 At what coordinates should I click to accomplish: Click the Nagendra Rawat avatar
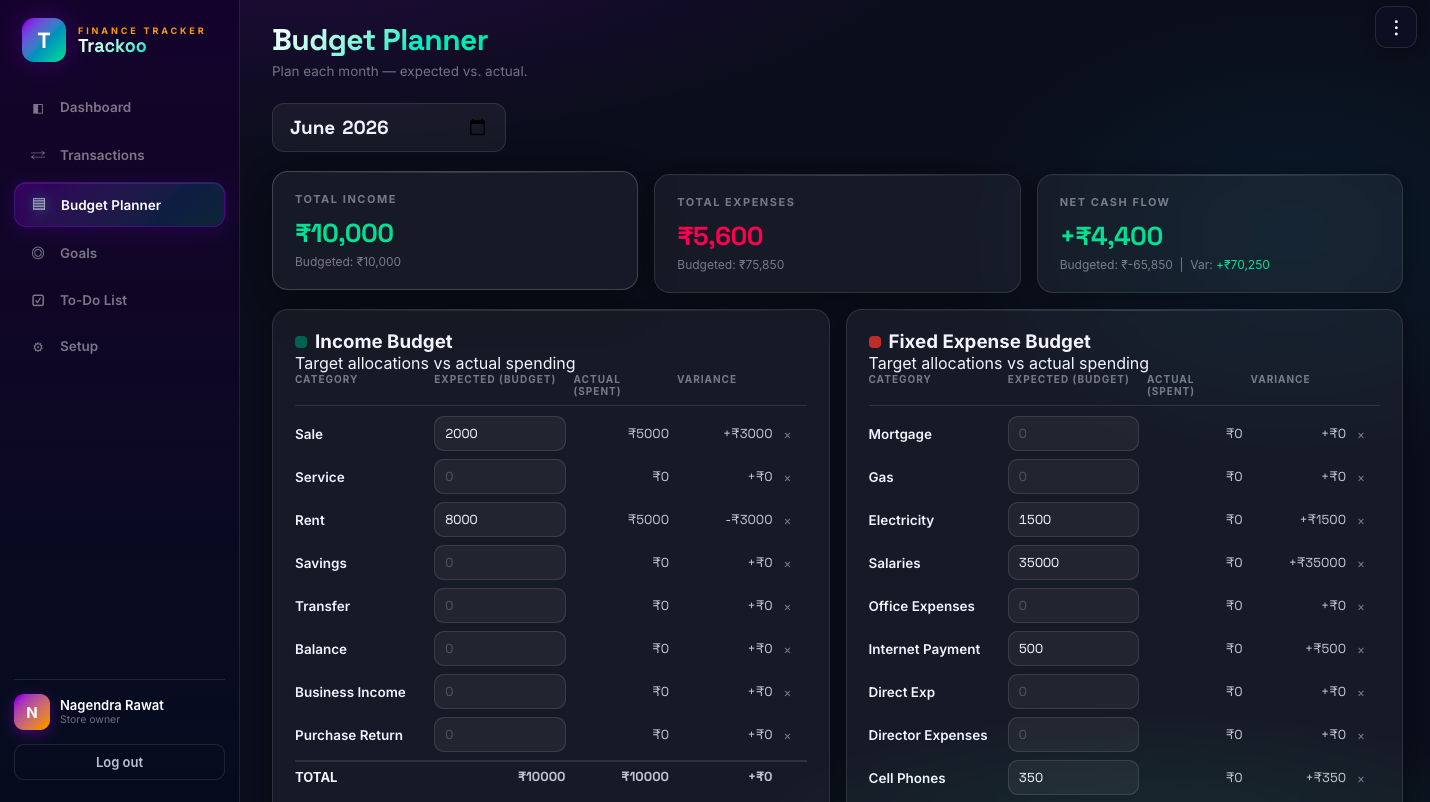32,712
